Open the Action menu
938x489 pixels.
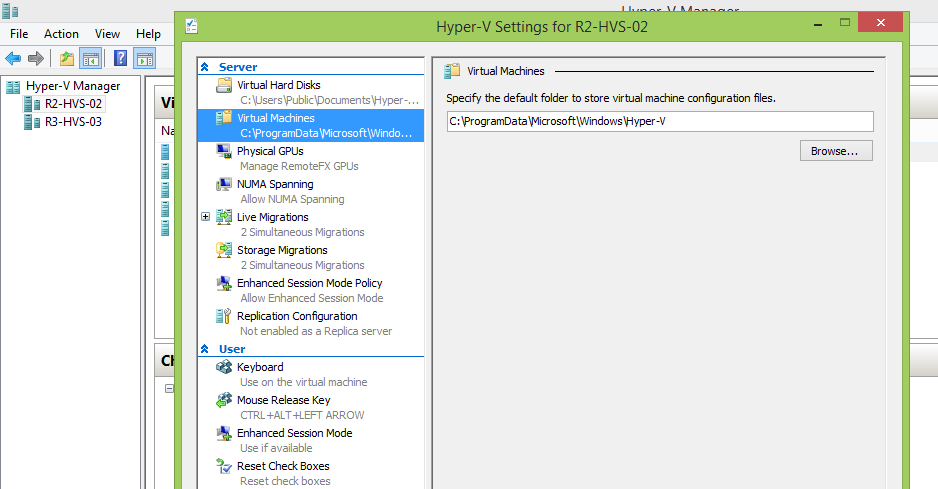coord(61,34)
